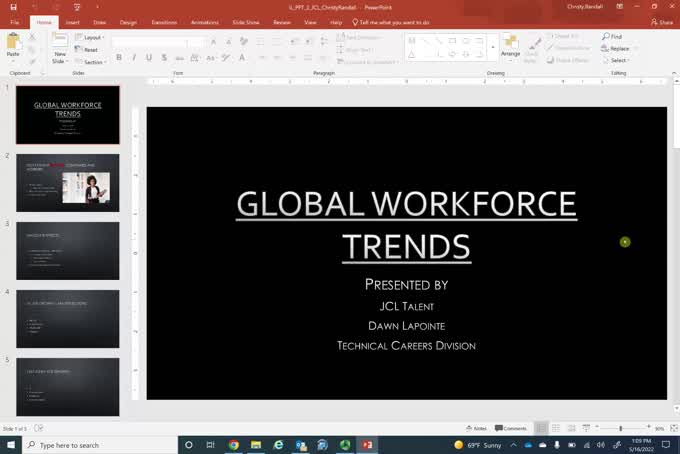Select slide 3 thumbnail
Screen dimensions: 680x454
[x=68, y=251]
